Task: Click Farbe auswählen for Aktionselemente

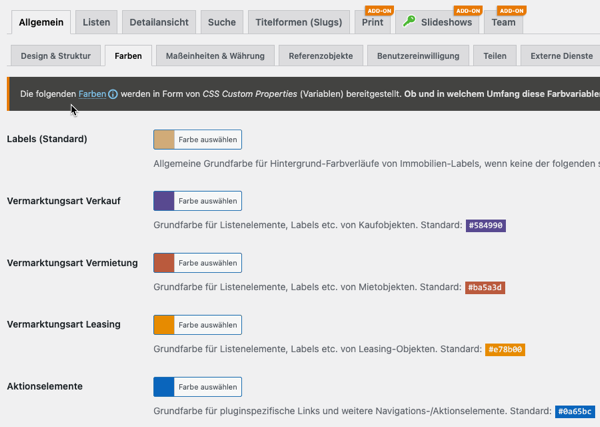Action: coord(208,387)
